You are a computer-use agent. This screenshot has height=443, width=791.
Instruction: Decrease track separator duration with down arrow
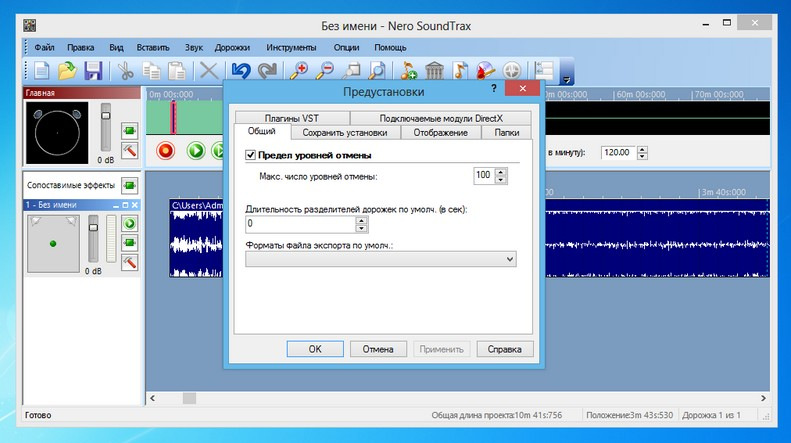[x=361, y=229]
